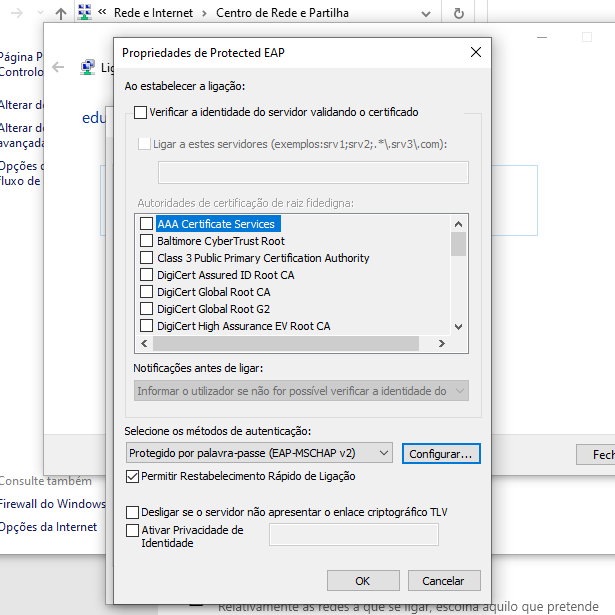Close the Protected EAP properties dialog
This screenshot has width=615, height=615.
click(475, 52)
